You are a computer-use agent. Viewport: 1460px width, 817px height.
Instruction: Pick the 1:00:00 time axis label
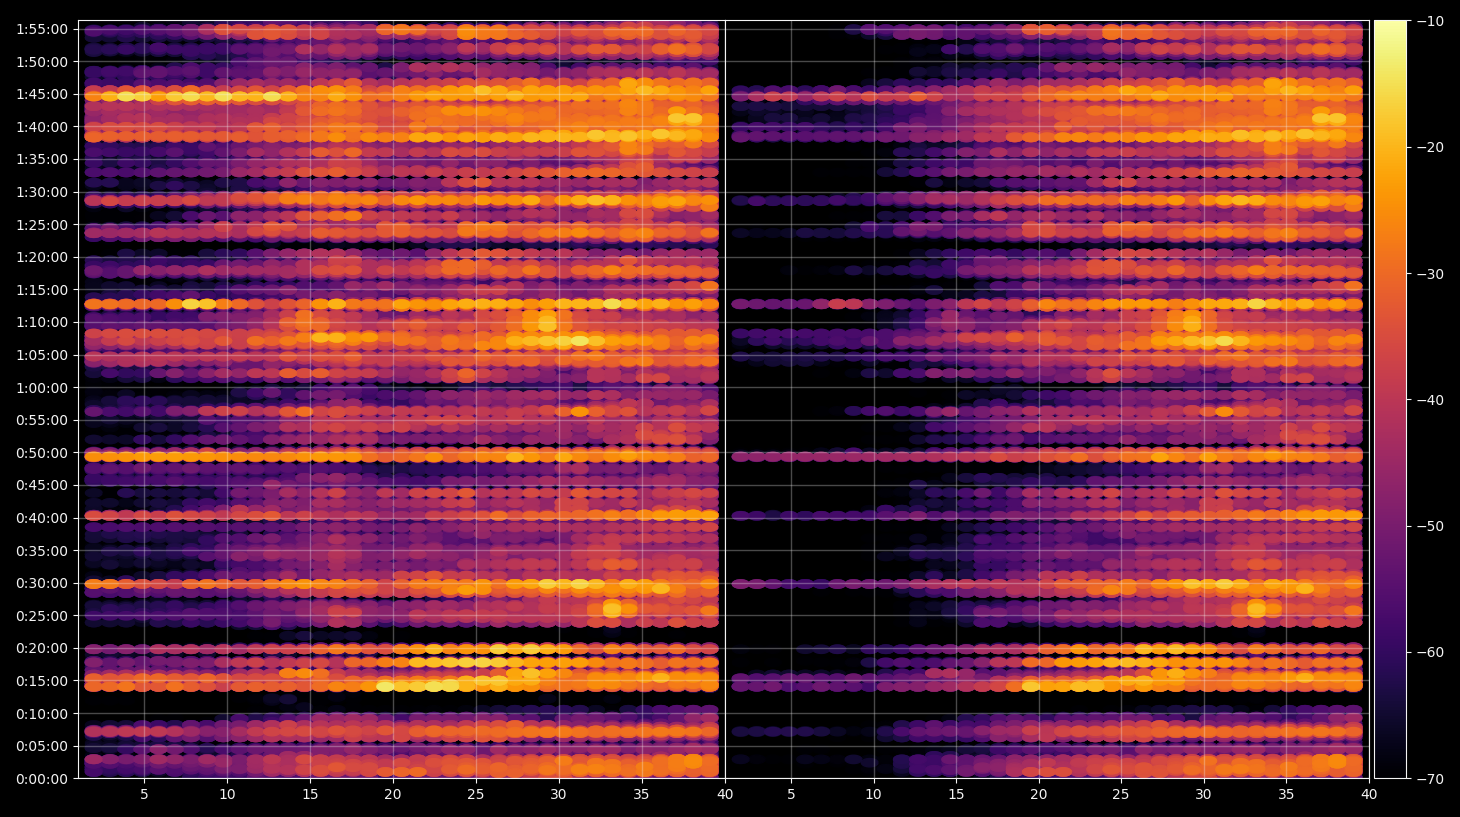click(x=42, y=388)
